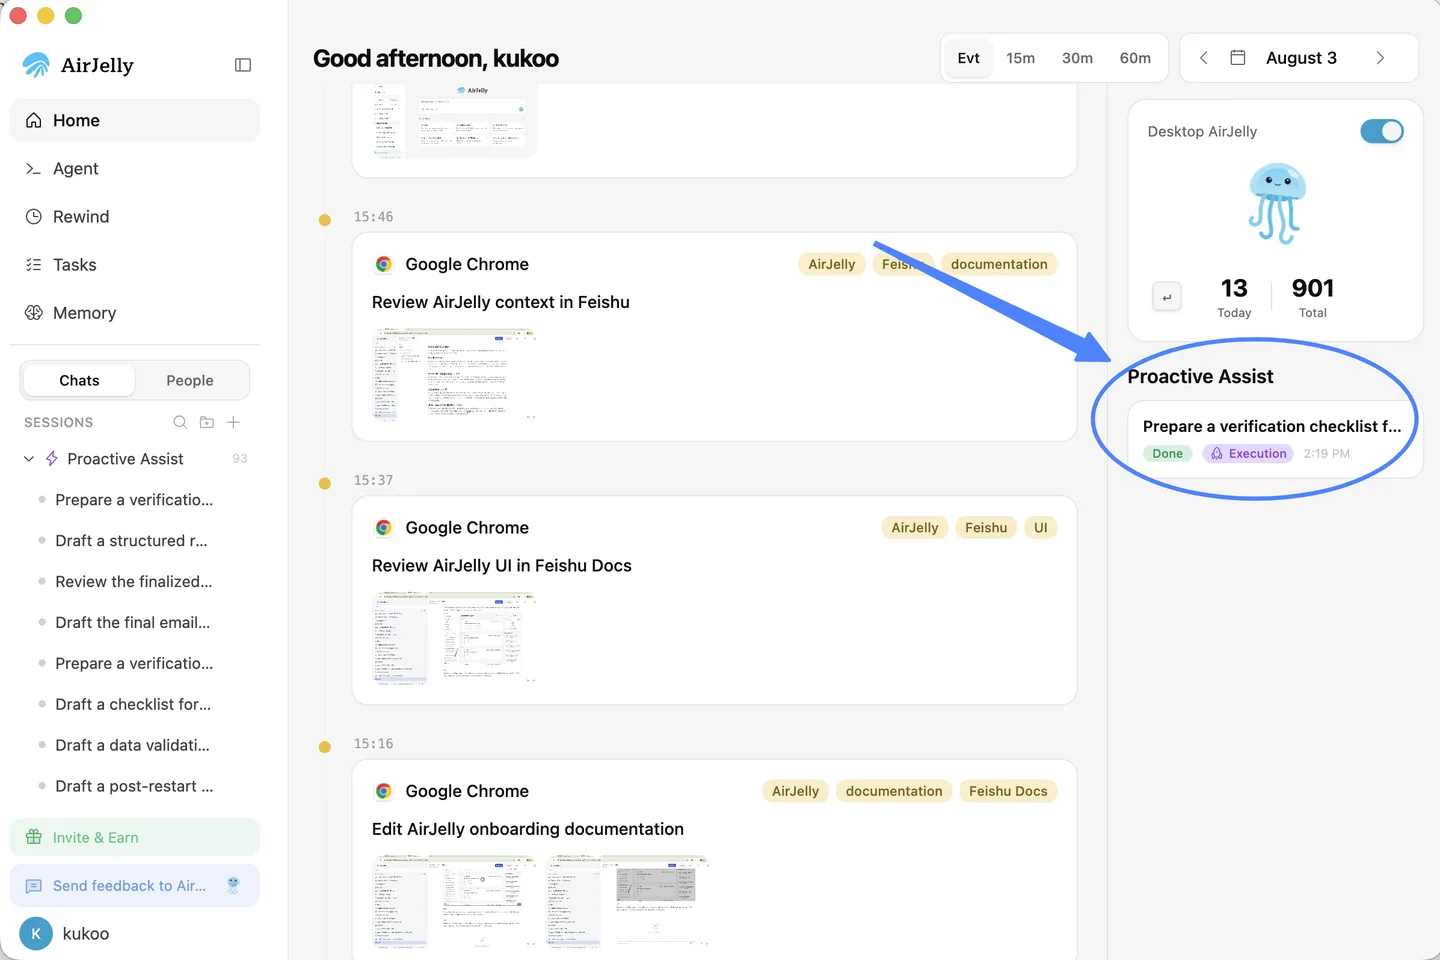Collapse the sidebar panel icon

[243, 65]
